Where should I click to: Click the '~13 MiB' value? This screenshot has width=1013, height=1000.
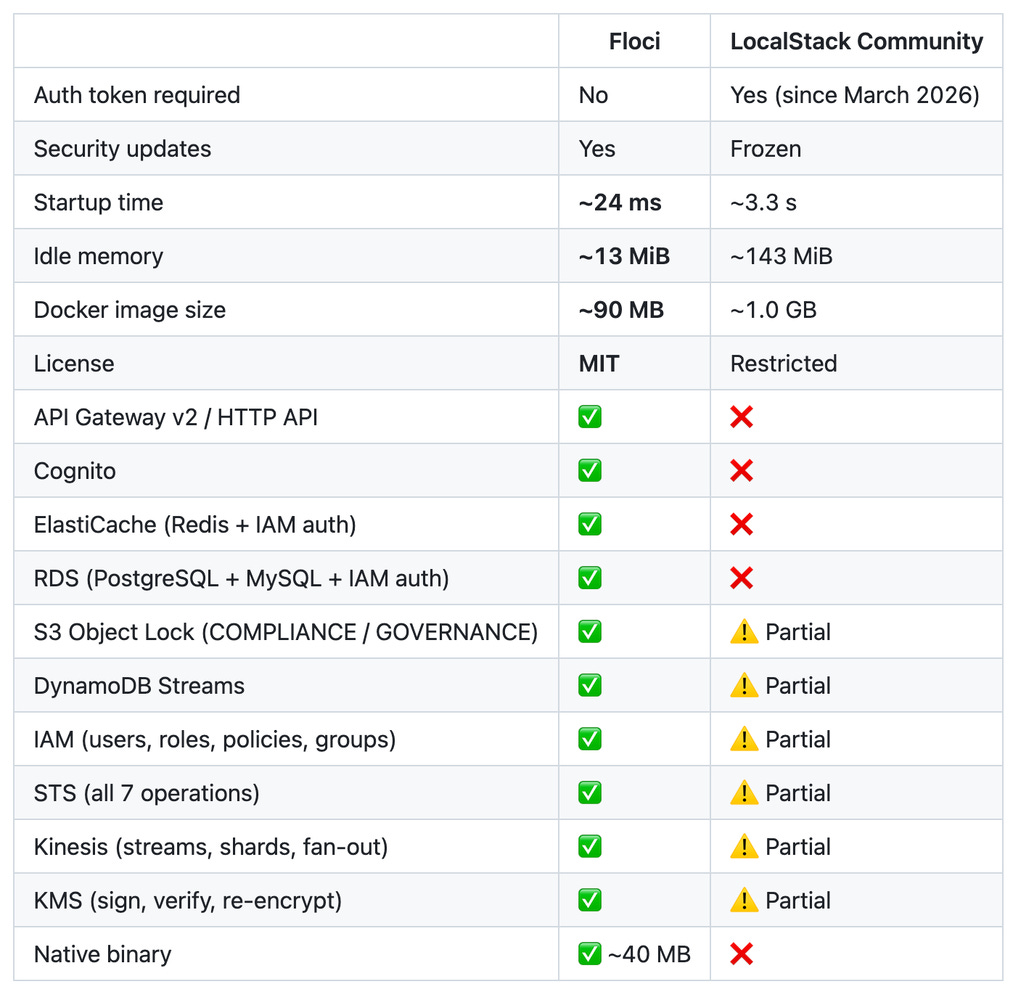click(624, 256)
